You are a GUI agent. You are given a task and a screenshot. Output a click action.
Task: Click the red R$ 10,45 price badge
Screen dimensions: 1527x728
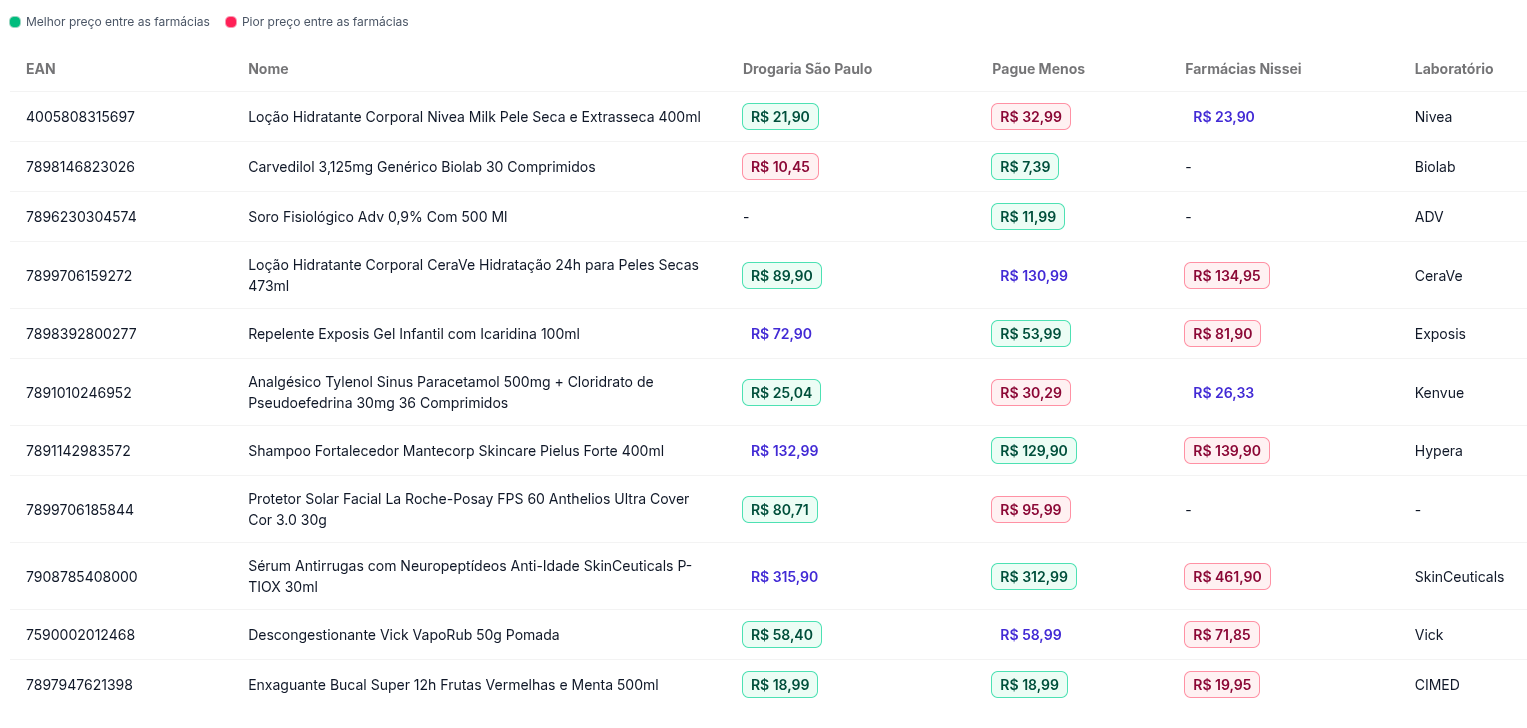(780, 167)
